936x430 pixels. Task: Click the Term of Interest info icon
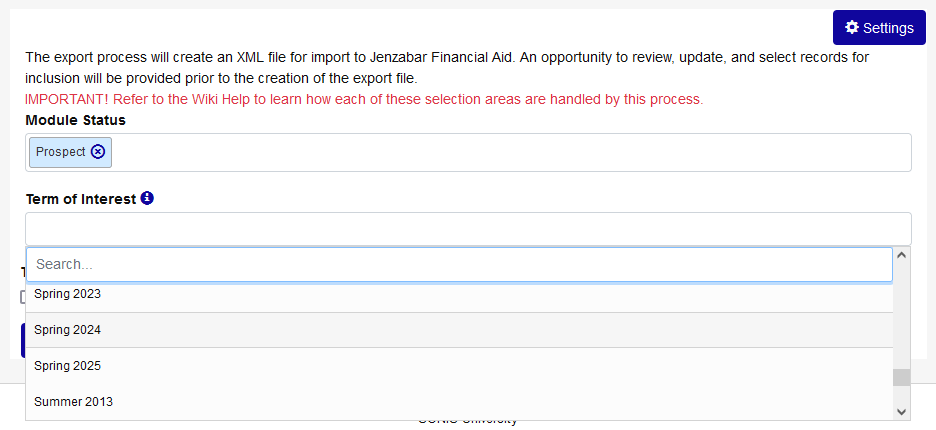tap(147, 199)
